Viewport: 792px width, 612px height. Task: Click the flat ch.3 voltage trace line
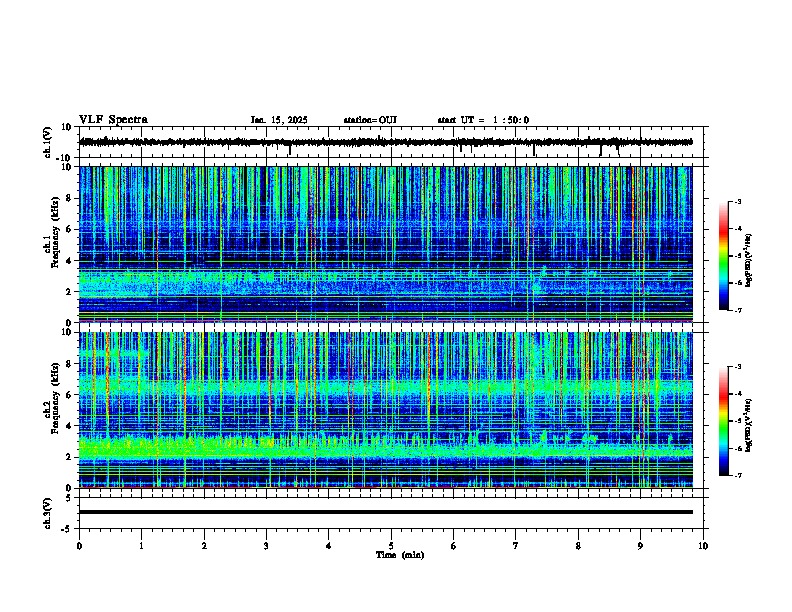(386, 512)
